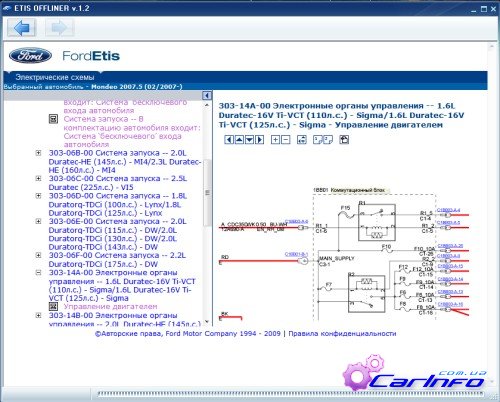Open the pink Управление двигателем link

coord(110,306)
